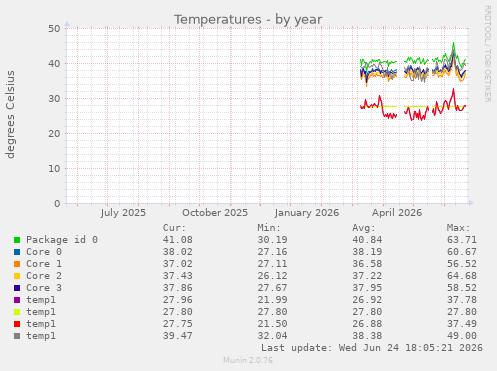Viewport: 497px width, 371px height.
Task: Click the red swatch in the 27.75 row
Action: click(17, 324)
